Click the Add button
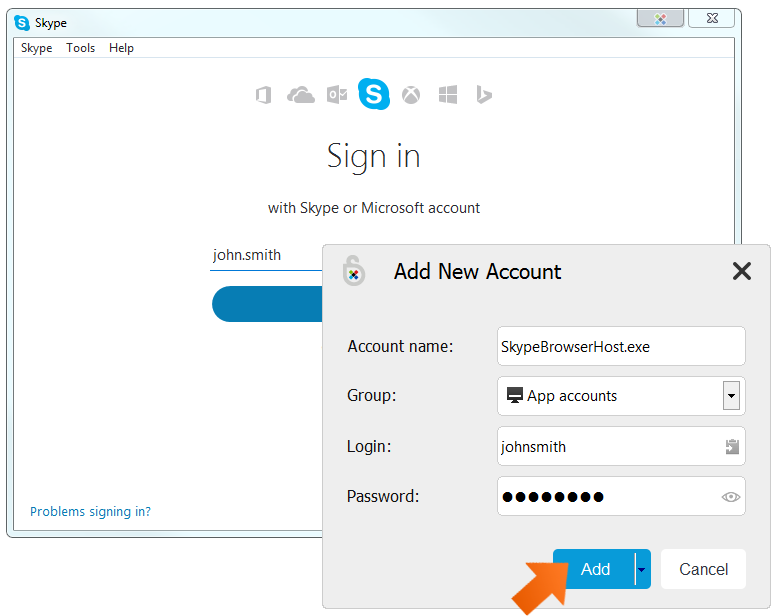The height and width of the screenshot is (616, 779). 595,569
